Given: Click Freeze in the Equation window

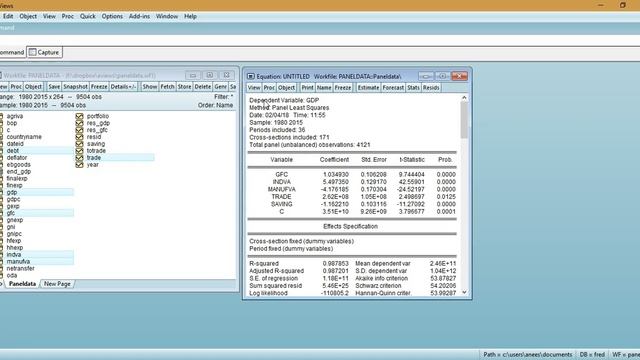Looking at the screenshot, I should [x=343, y=88].
